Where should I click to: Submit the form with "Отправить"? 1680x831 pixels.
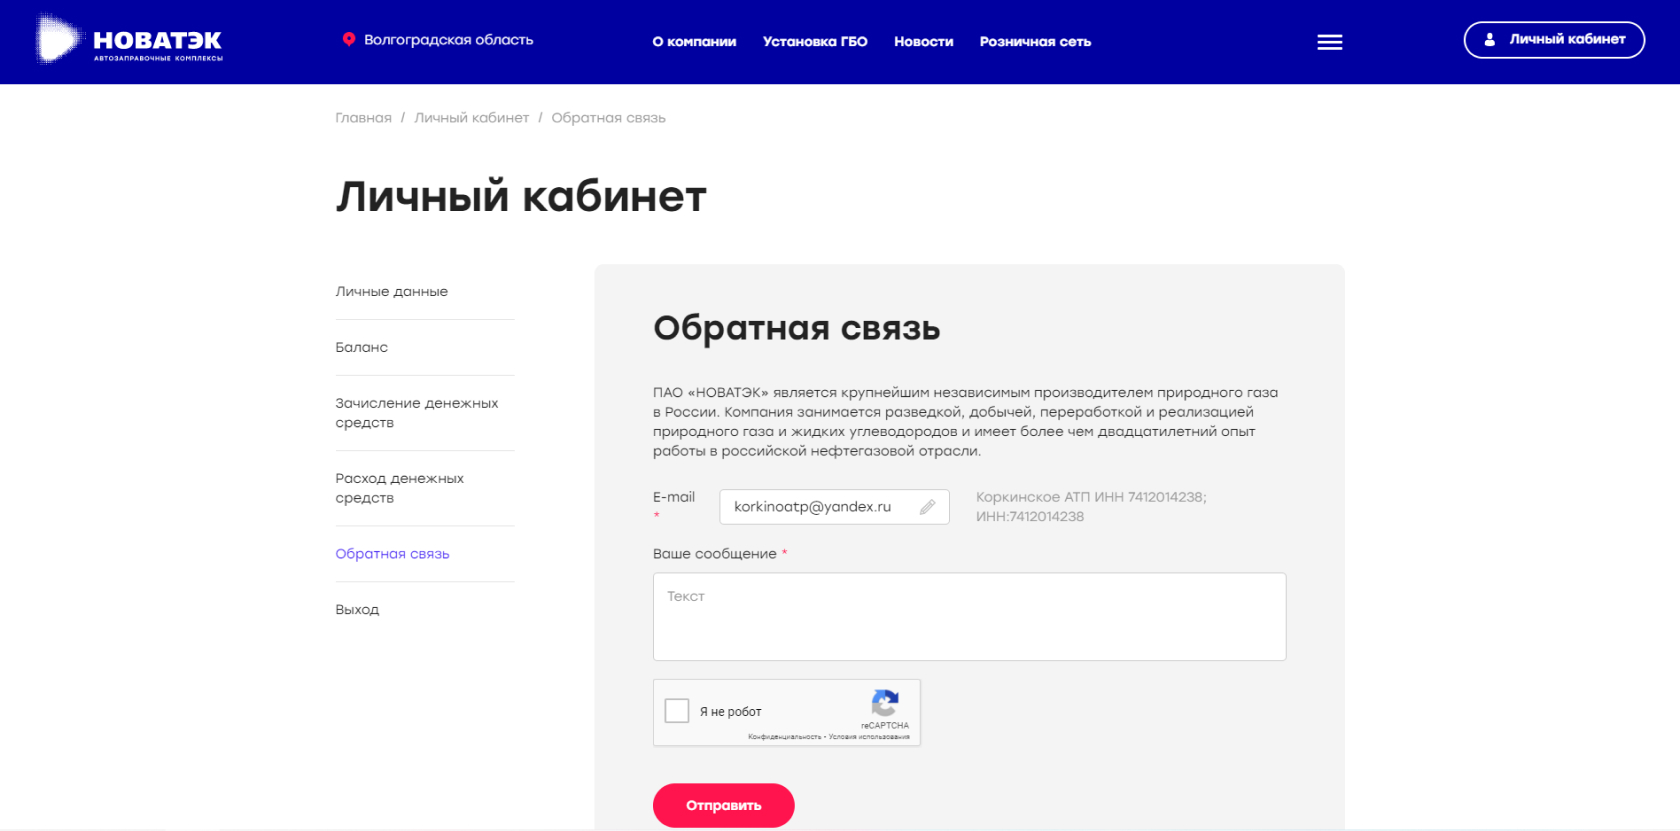coord(723,805)
